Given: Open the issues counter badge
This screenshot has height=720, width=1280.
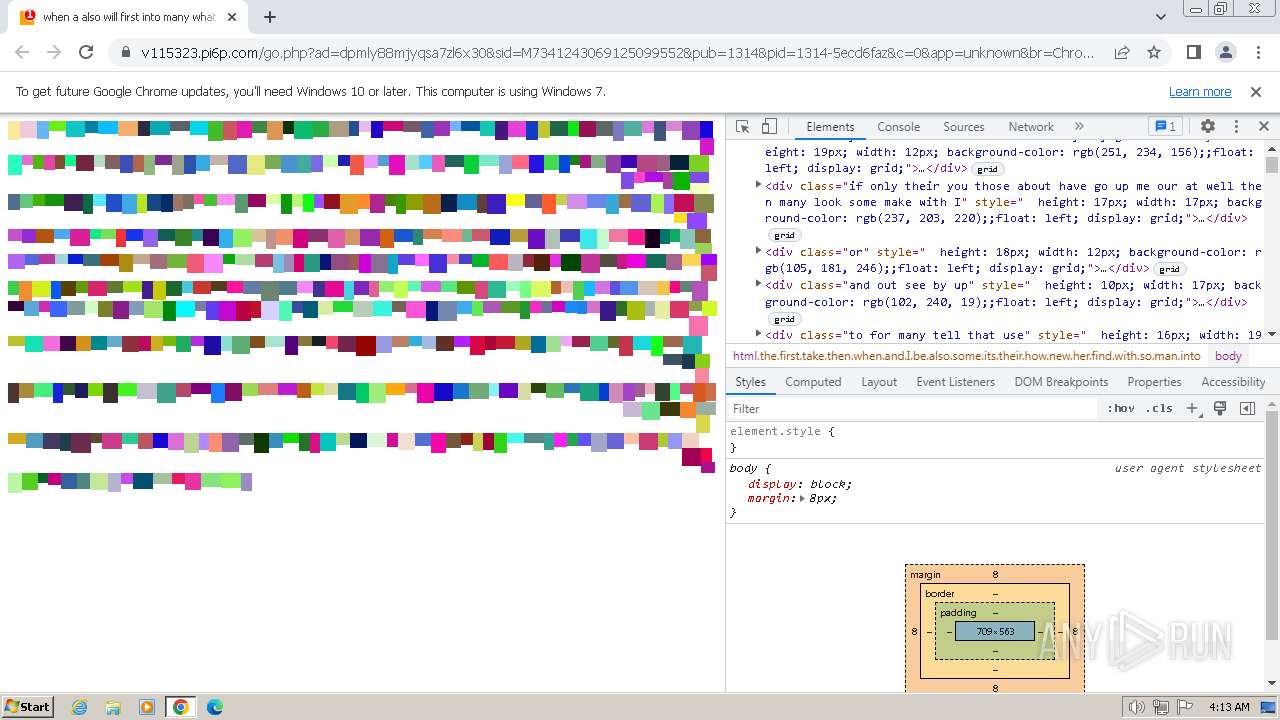Looking at the screenshot, I should click(x=1165, y=127).
